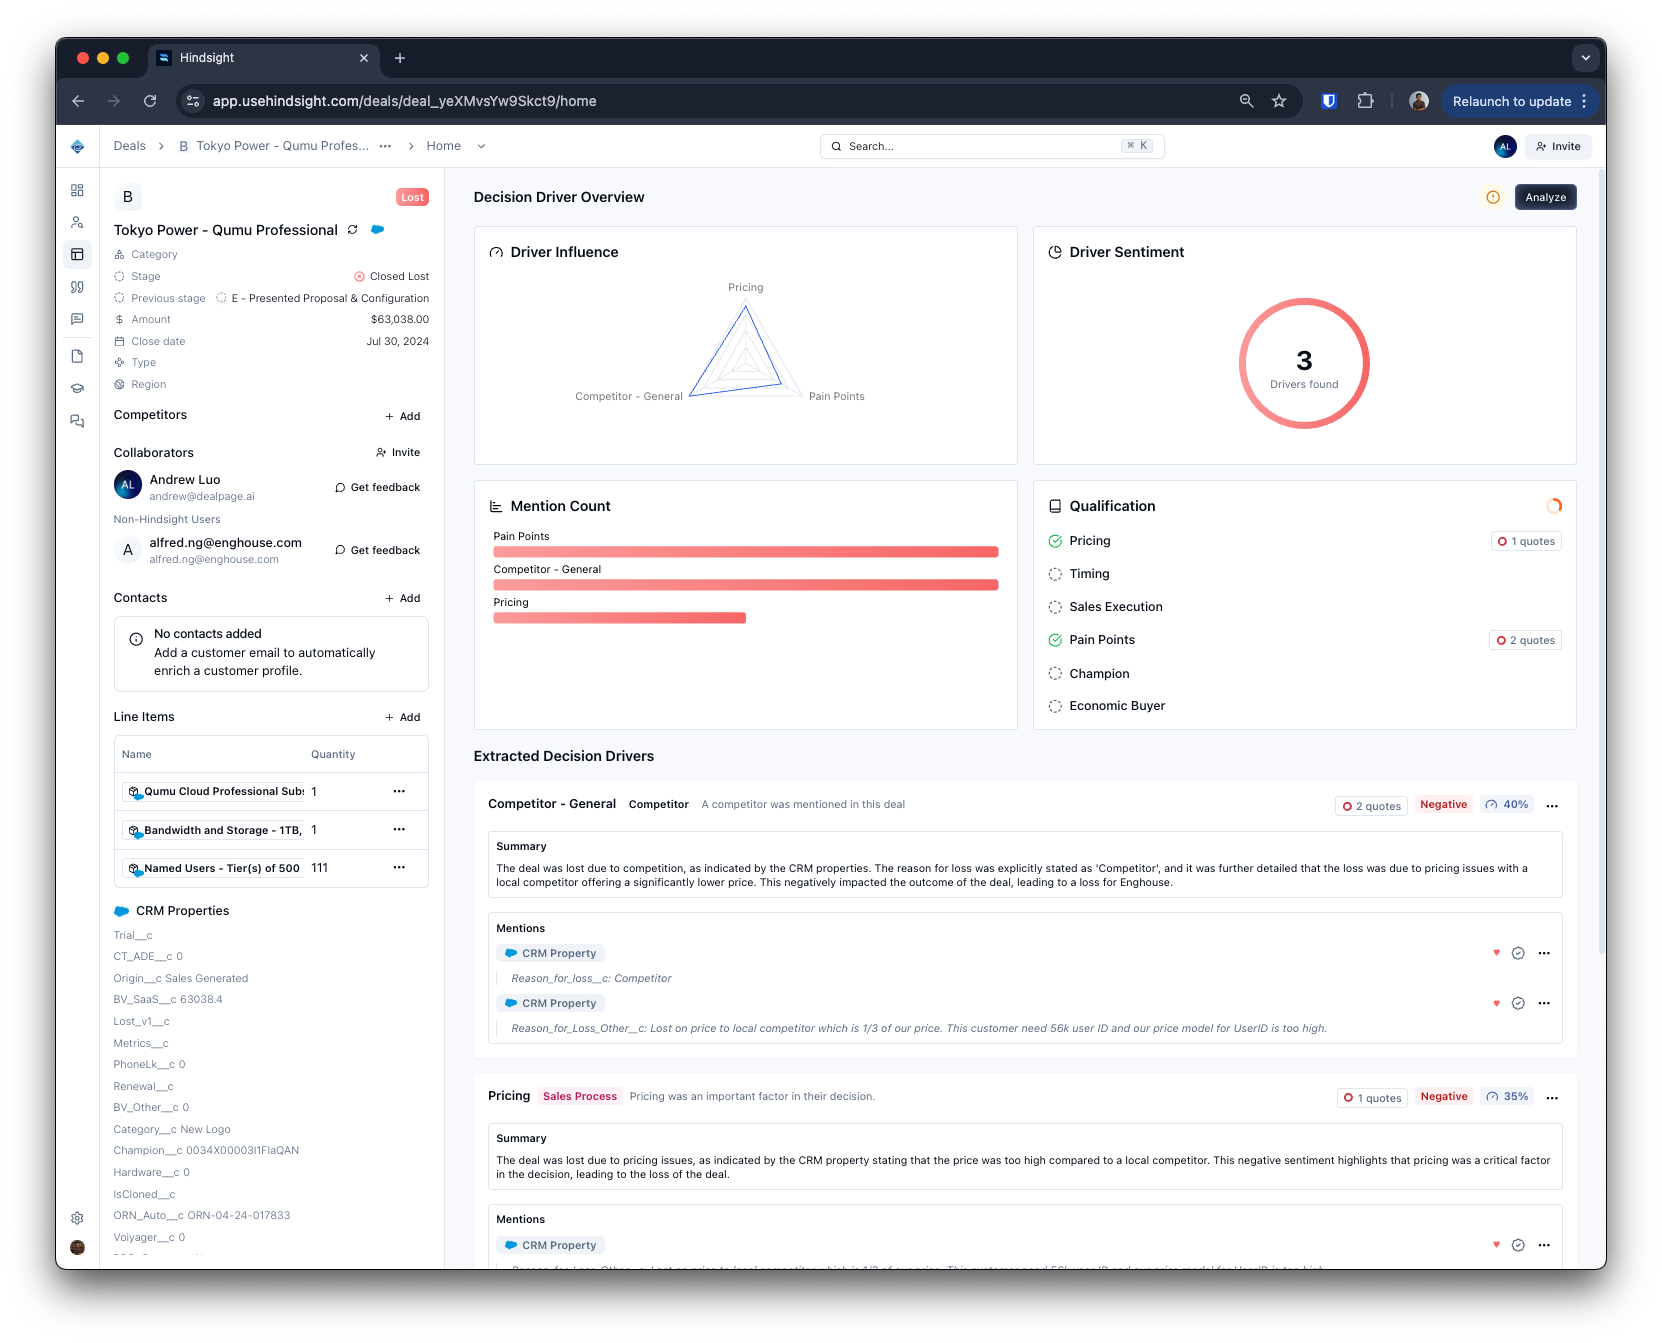Invite a collaborator

[398, 452]
